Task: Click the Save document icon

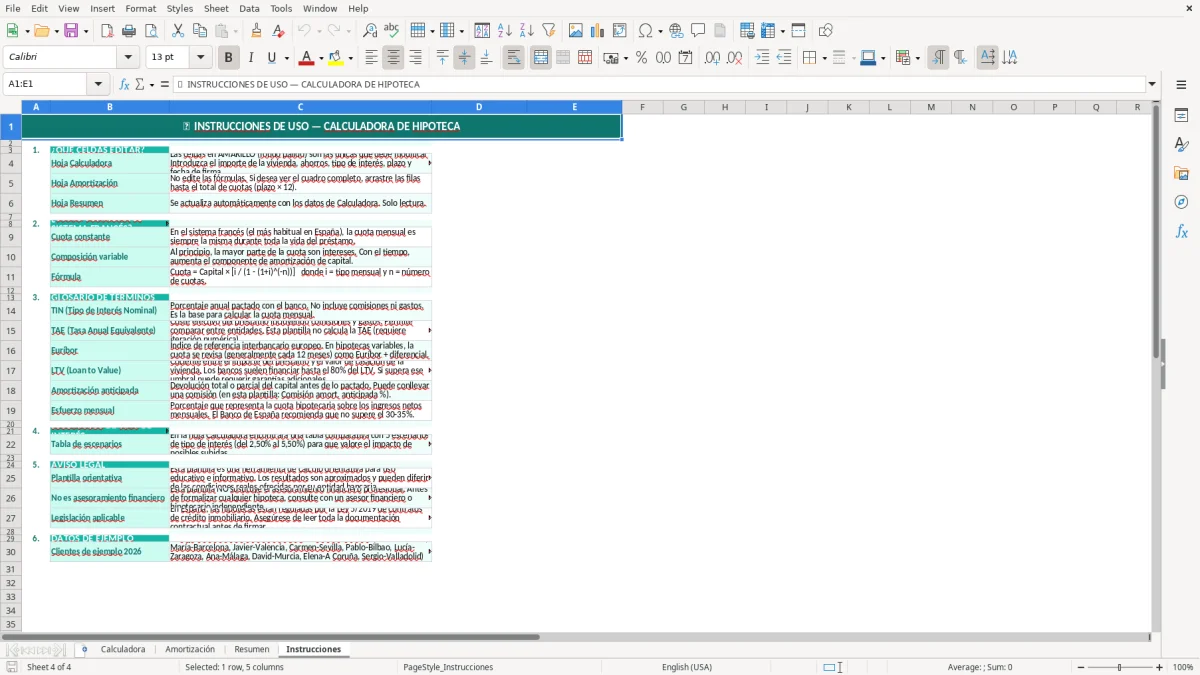Action: tap(71, 31)
